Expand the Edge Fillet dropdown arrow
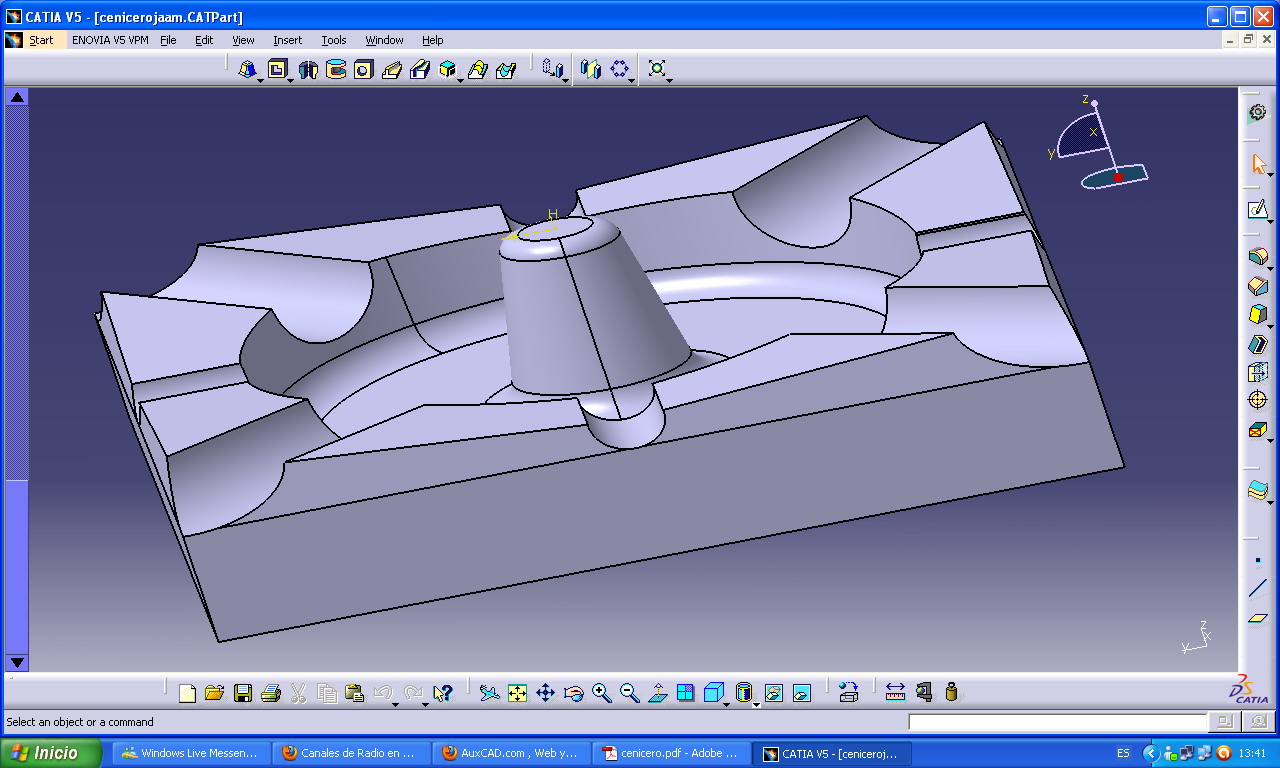 [1270, 267]
